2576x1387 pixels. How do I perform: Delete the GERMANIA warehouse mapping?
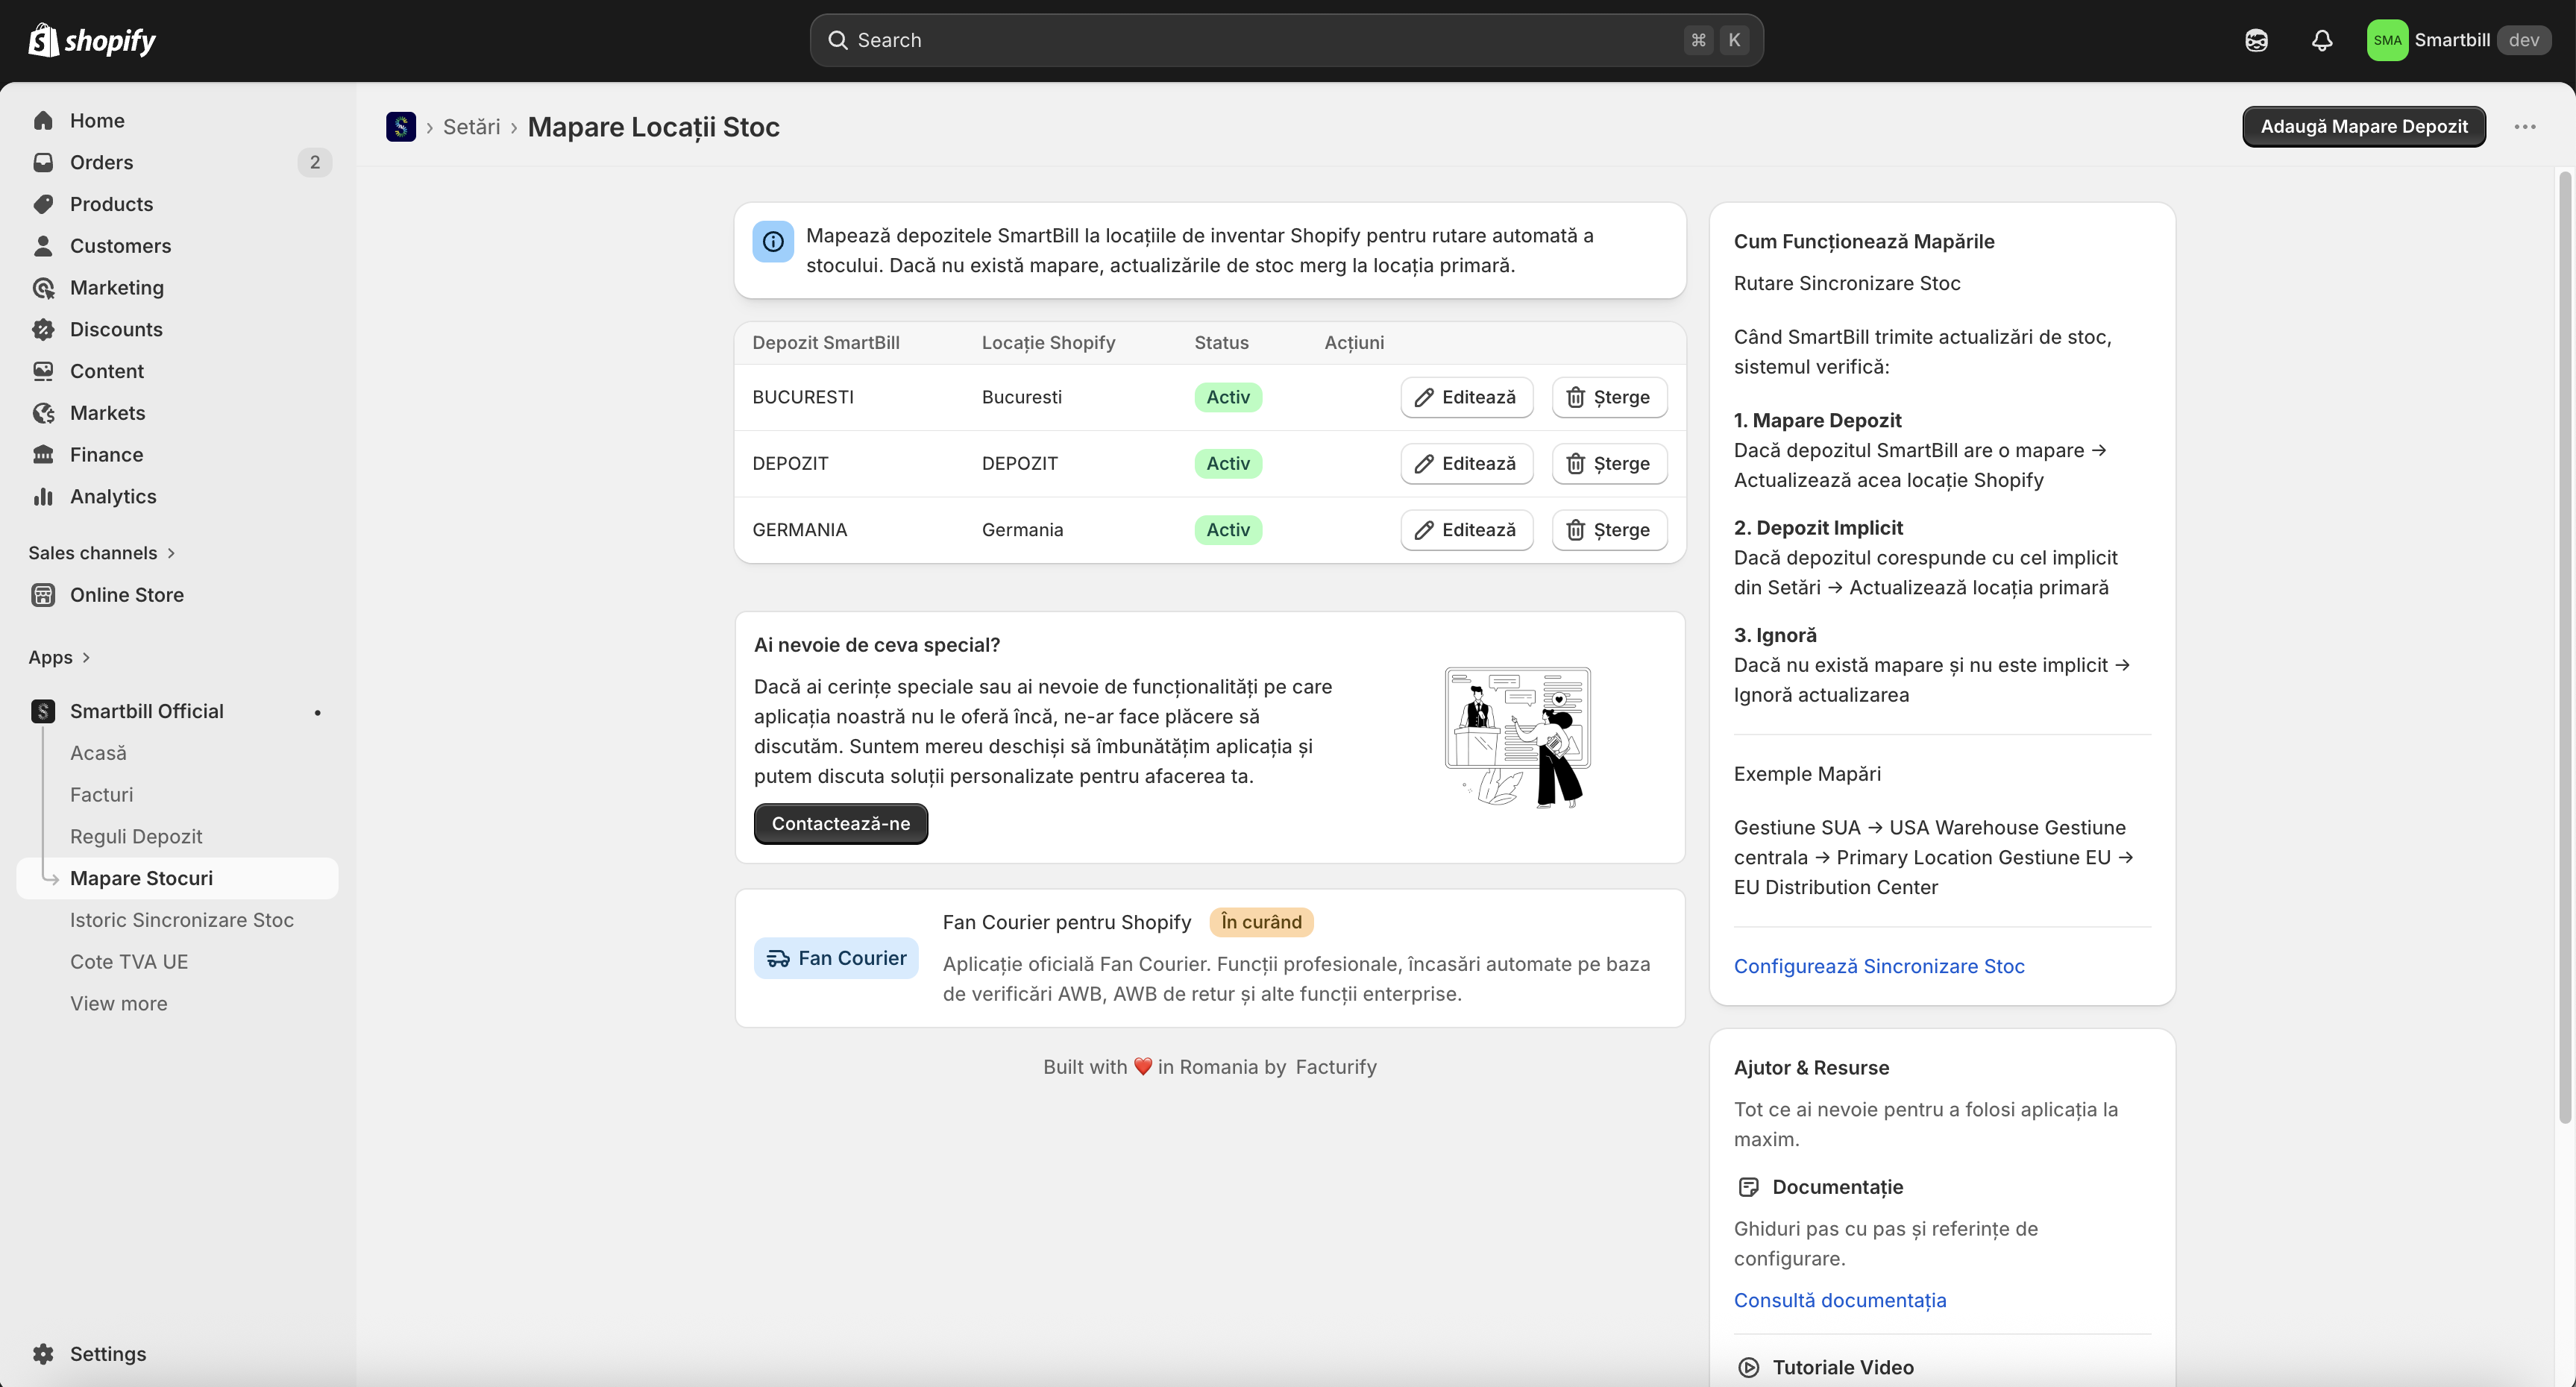(x=1609, y=530)
